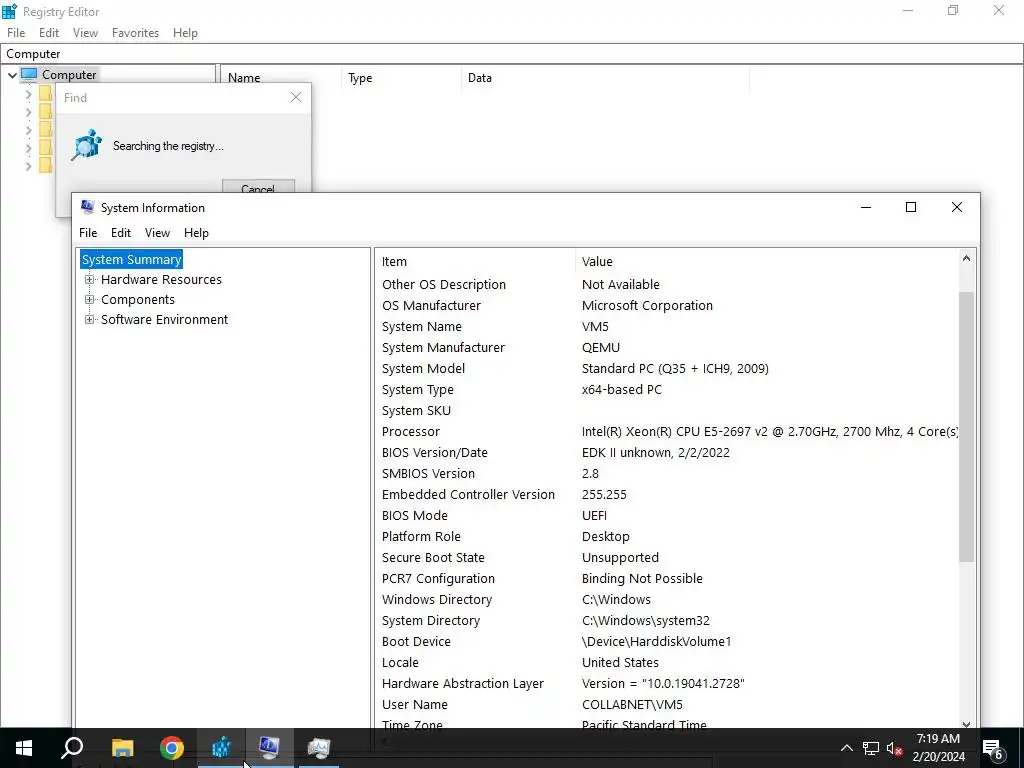The width and height of the screenshot is (1024, 768).
Task: Expand Hardware Resources node
Action: coord(89,280)
